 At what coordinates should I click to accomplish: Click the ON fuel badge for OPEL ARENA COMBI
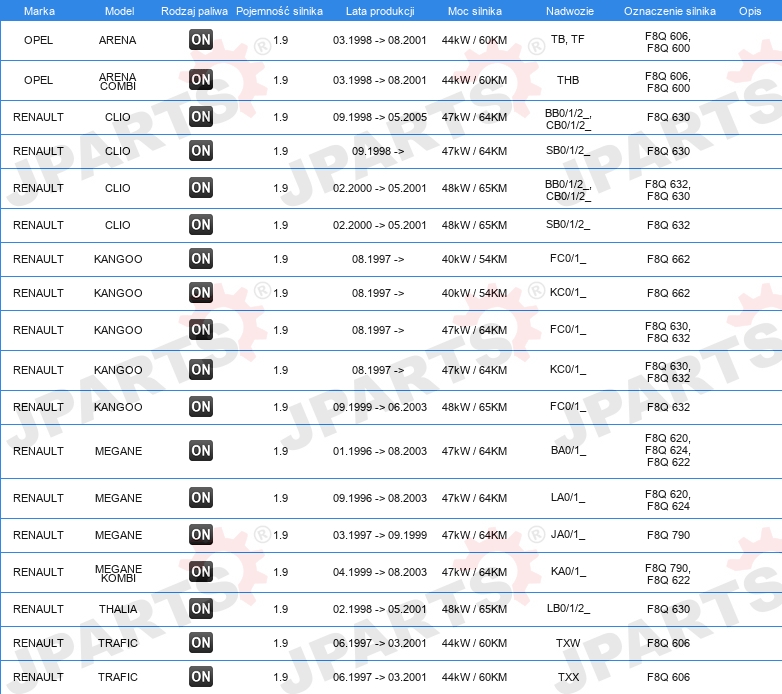tap(201, 80)
